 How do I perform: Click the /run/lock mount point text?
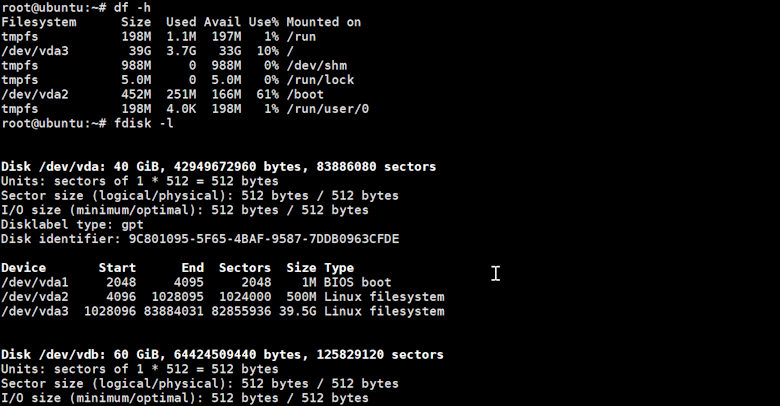pyautogui.click(x=320, y=80)
